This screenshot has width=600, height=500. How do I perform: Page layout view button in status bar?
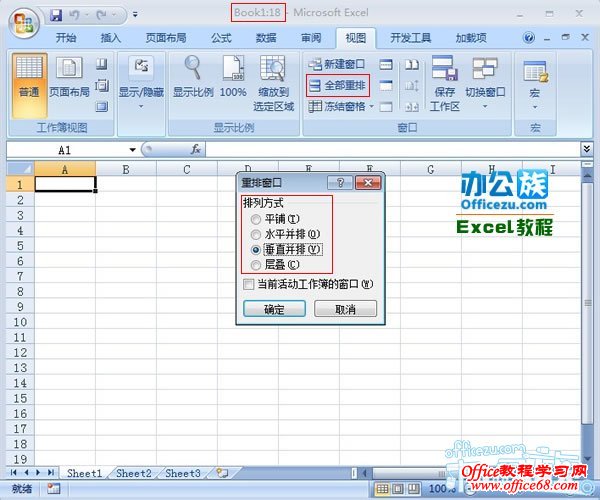pos(398,489)
